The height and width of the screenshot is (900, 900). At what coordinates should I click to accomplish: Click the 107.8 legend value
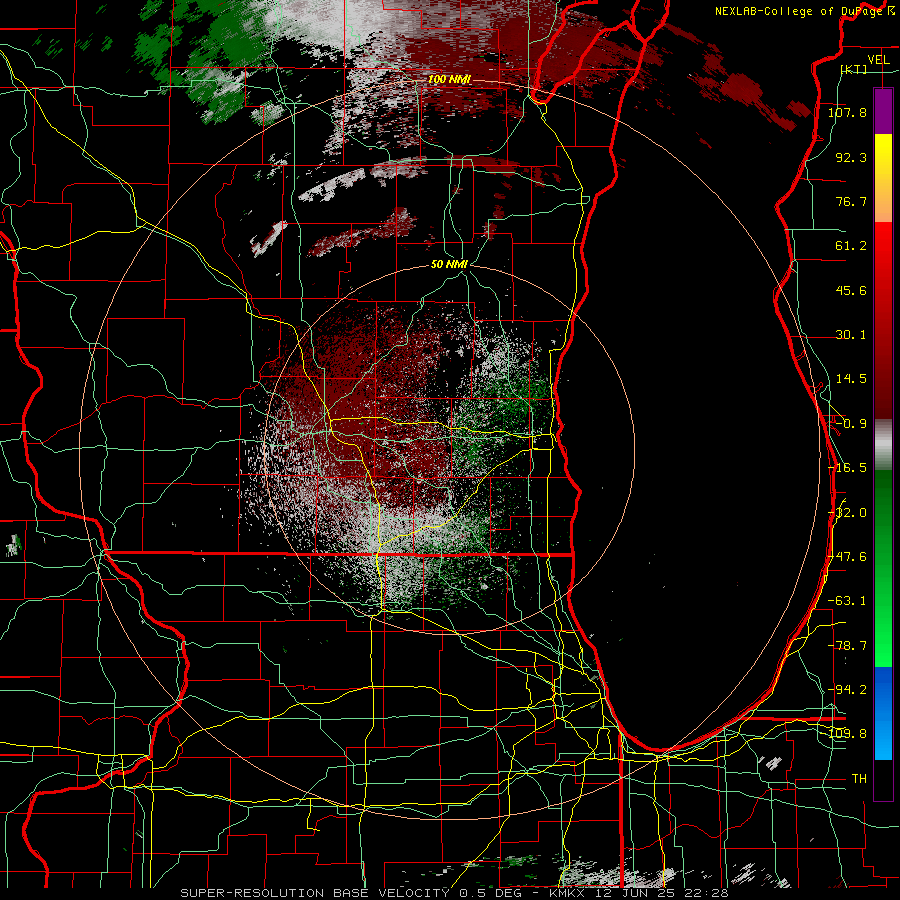[847, 112]
